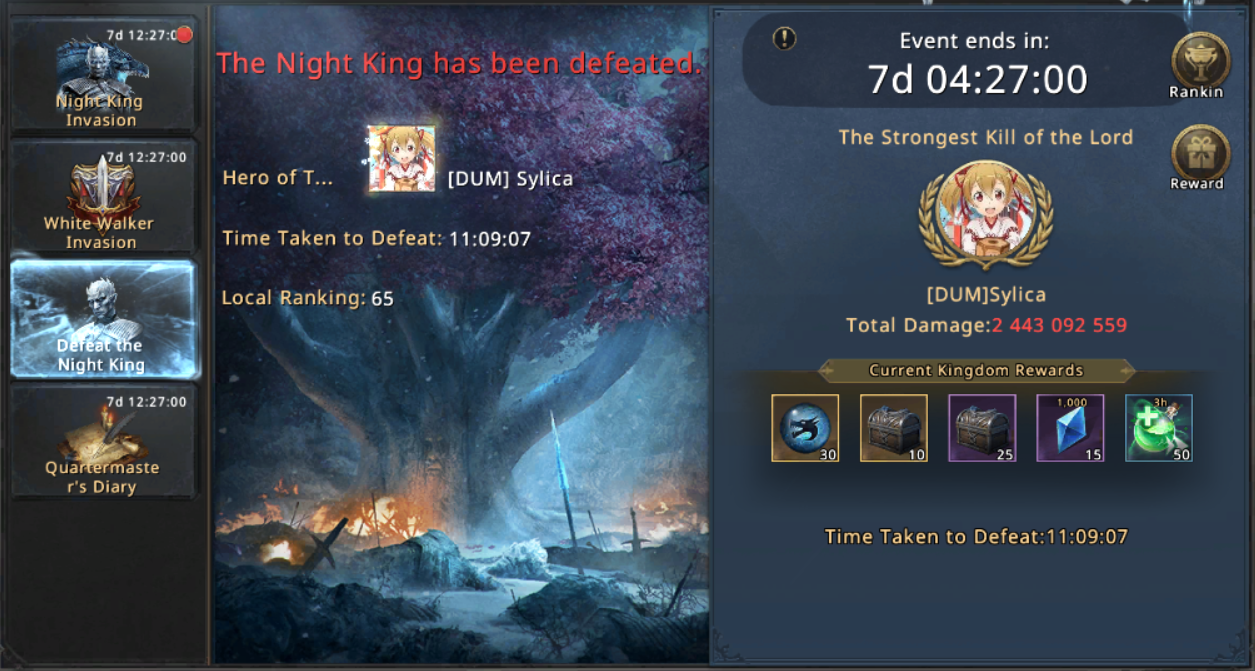Select the blue crystal reward item
This screenshot has height=671, width=1255.
point(1071,428)
